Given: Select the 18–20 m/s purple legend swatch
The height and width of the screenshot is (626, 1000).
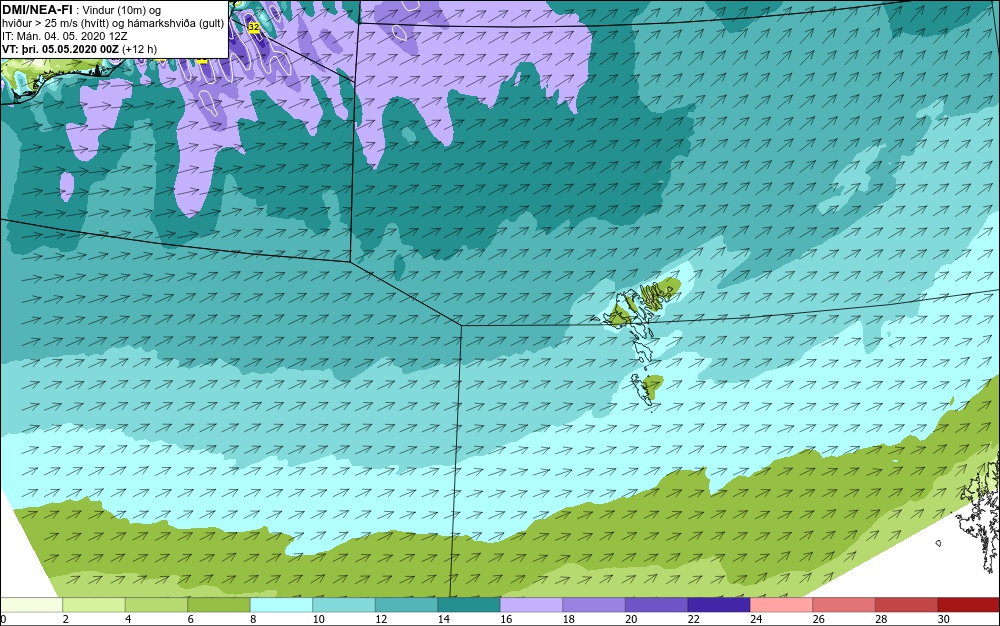Looking at the screenshot, I should coord(594,605).
